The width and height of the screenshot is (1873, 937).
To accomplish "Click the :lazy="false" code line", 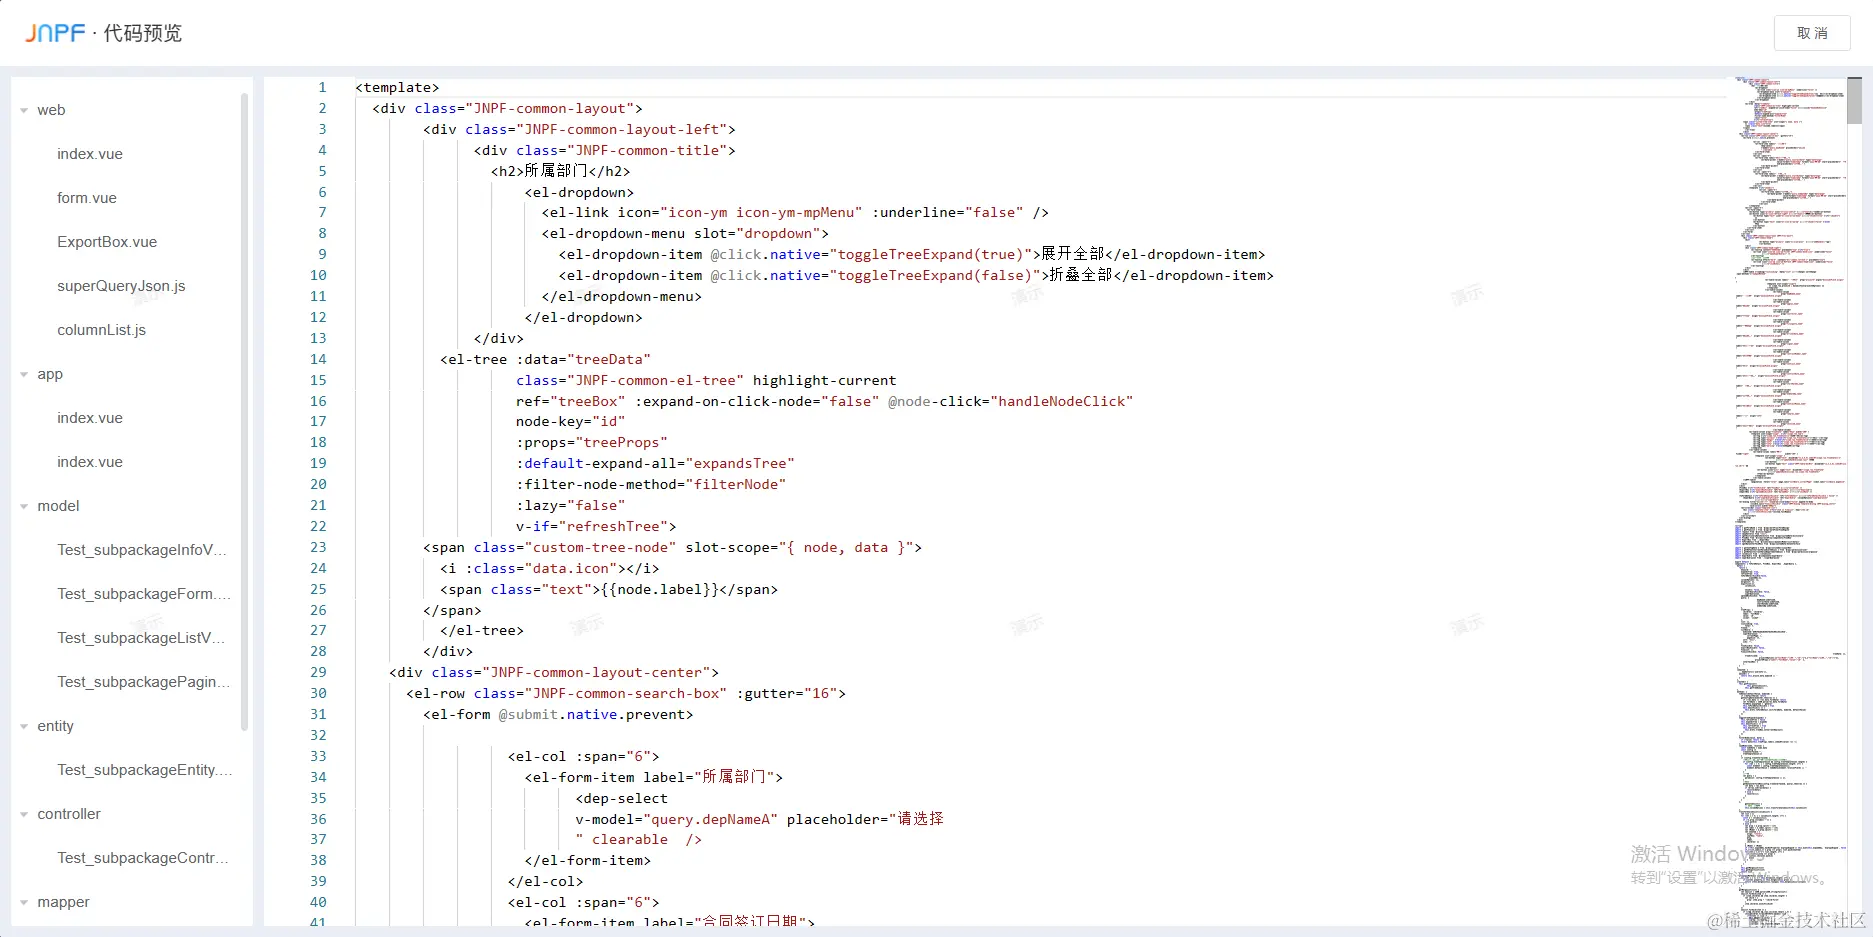I will 570,505.
